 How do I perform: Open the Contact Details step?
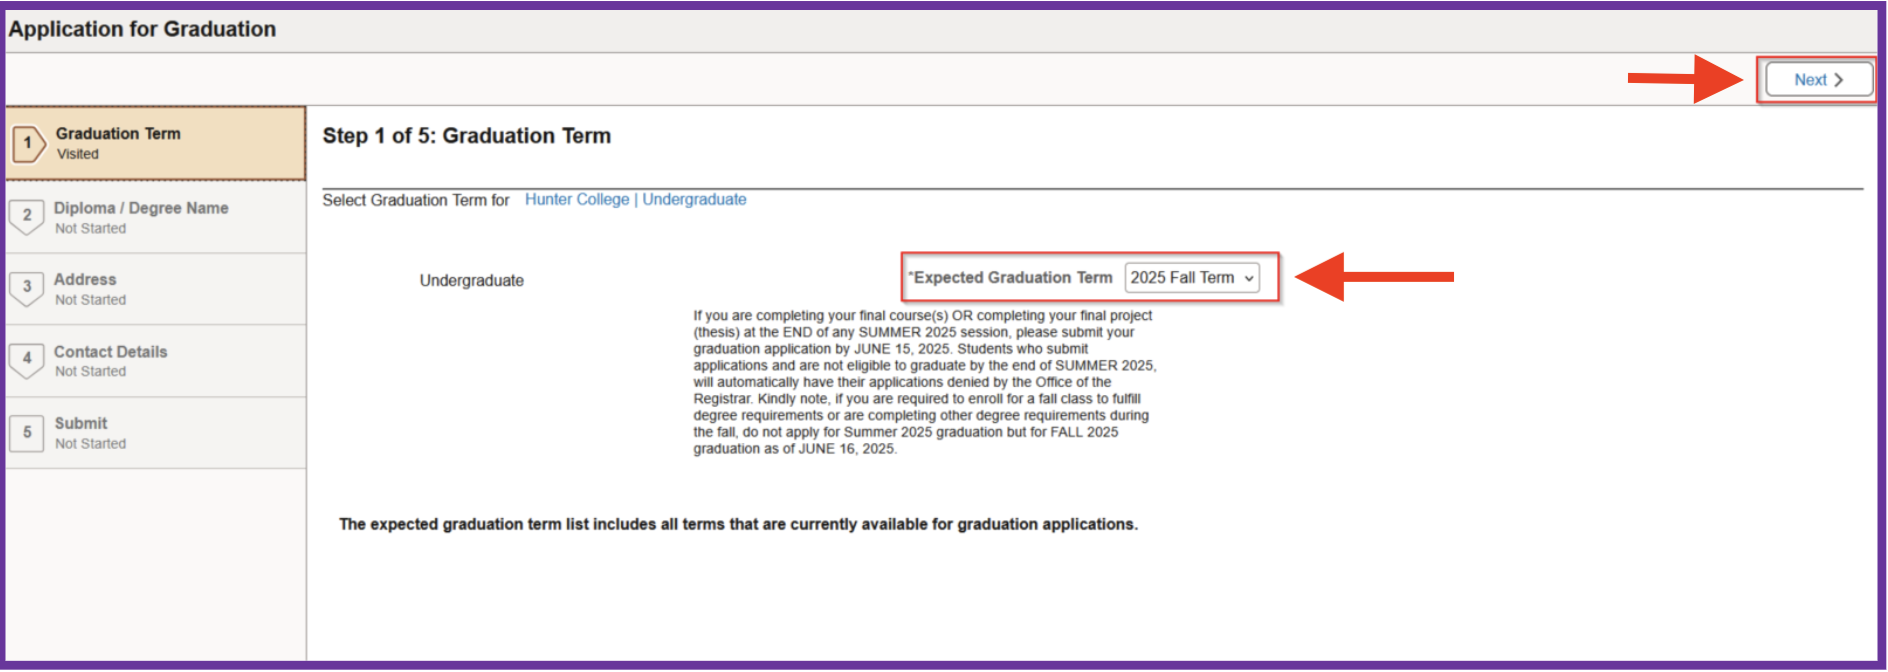tap(110, 352)
